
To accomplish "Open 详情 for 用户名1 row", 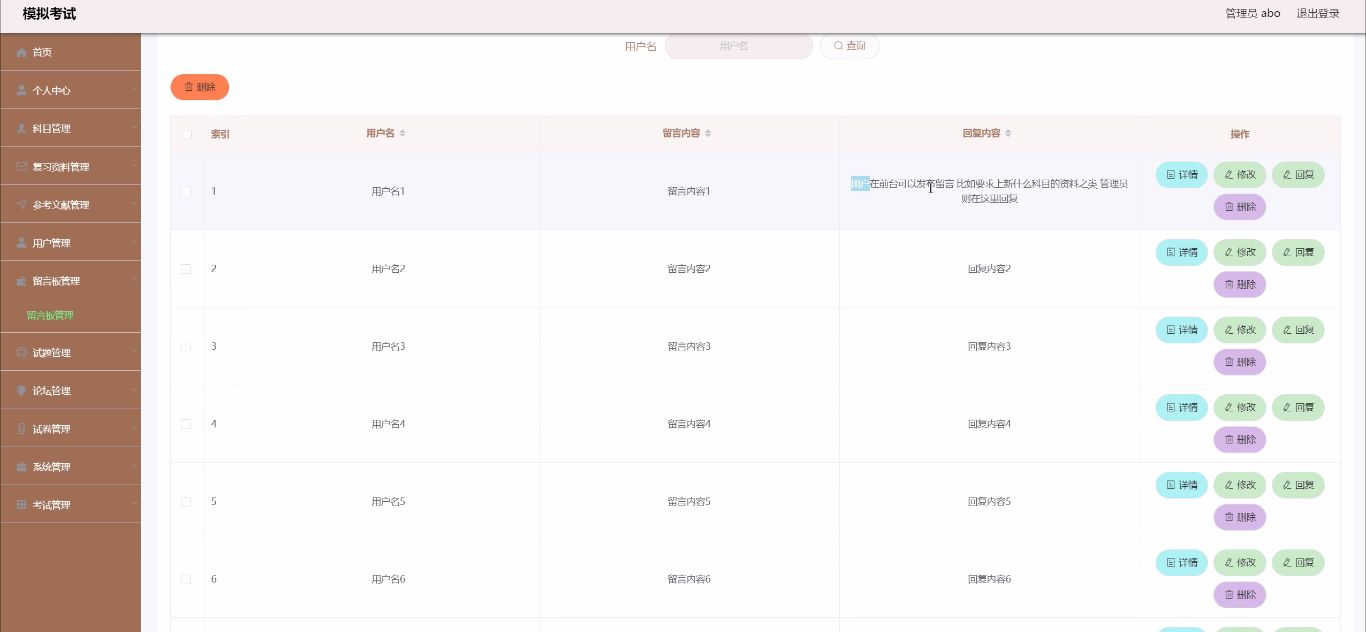I will tap(1182, 175).
